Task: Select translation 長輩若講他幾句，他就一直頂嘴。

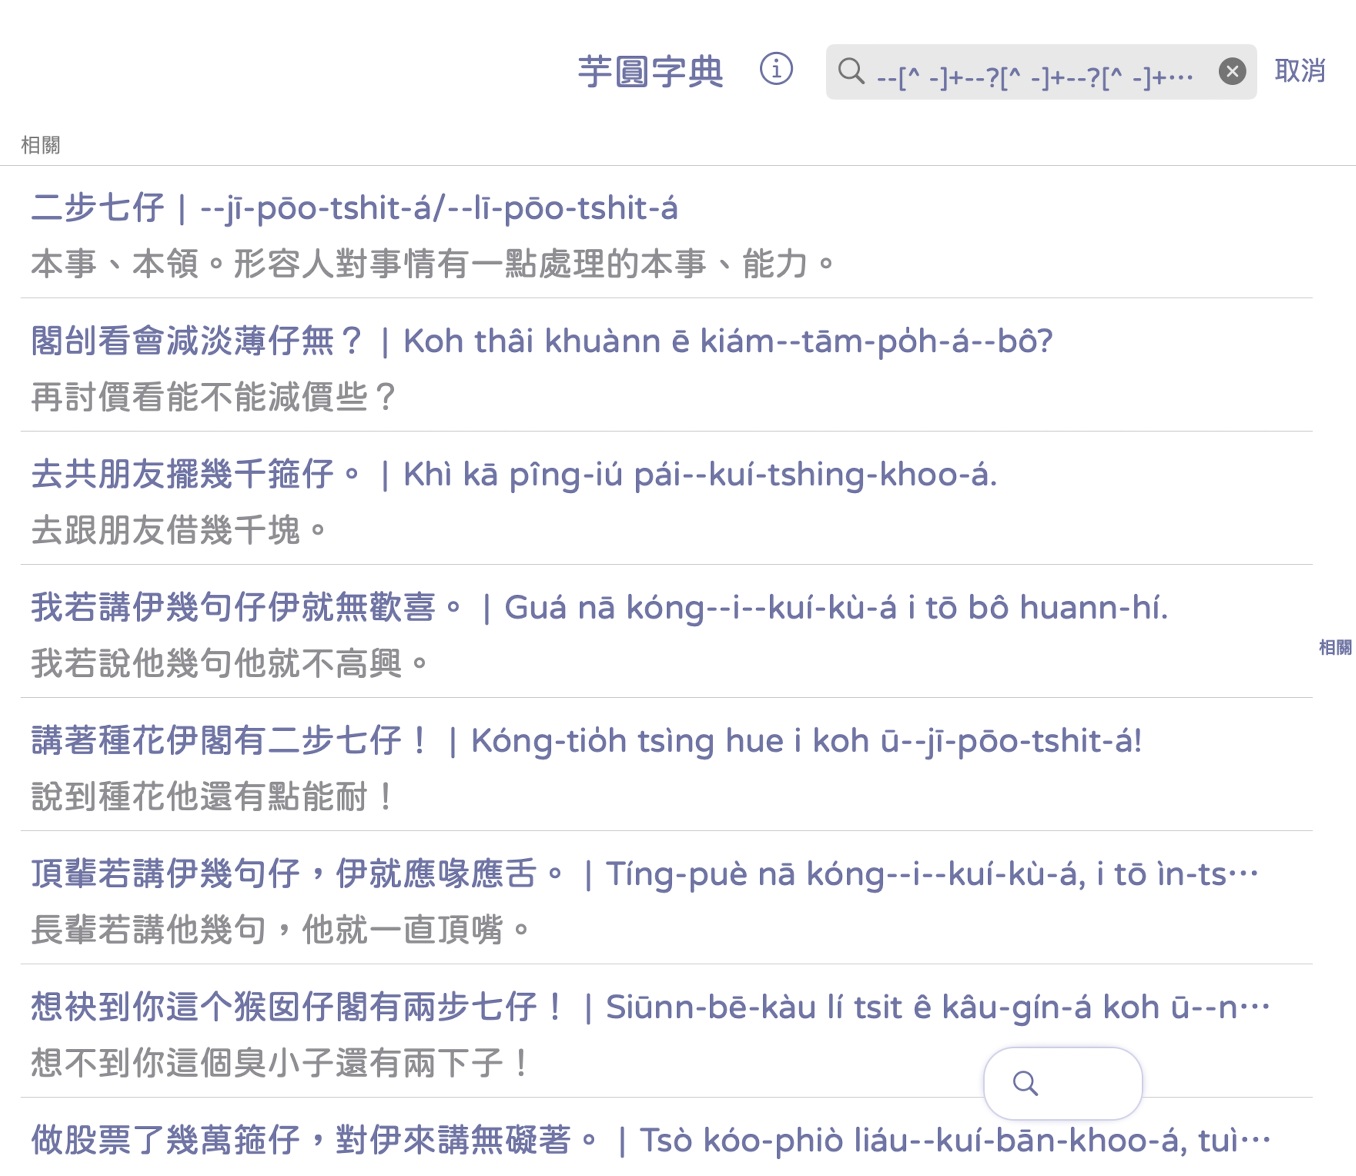Action: (282, 930)
